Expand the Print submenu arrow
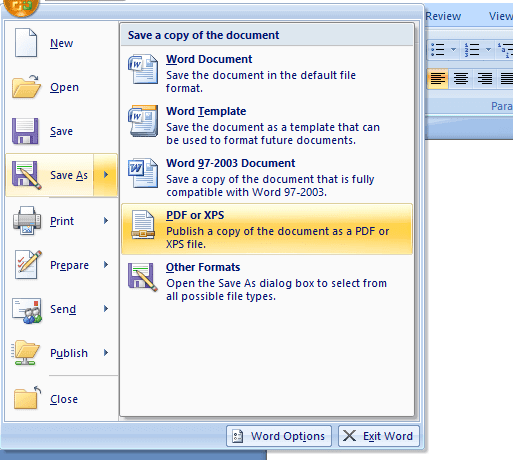The width and height of the screenshot is (515, 462). click(106, 221)
